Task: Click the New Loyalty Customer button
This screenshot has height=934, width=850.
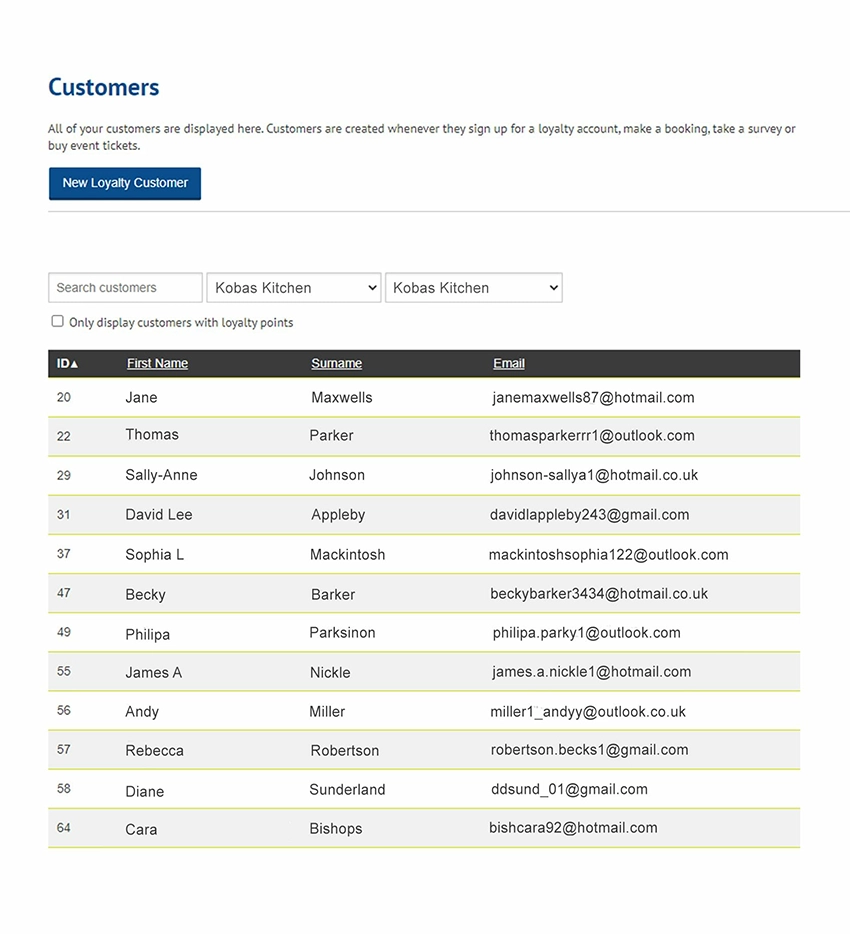Action: click(x=124, y=183)
